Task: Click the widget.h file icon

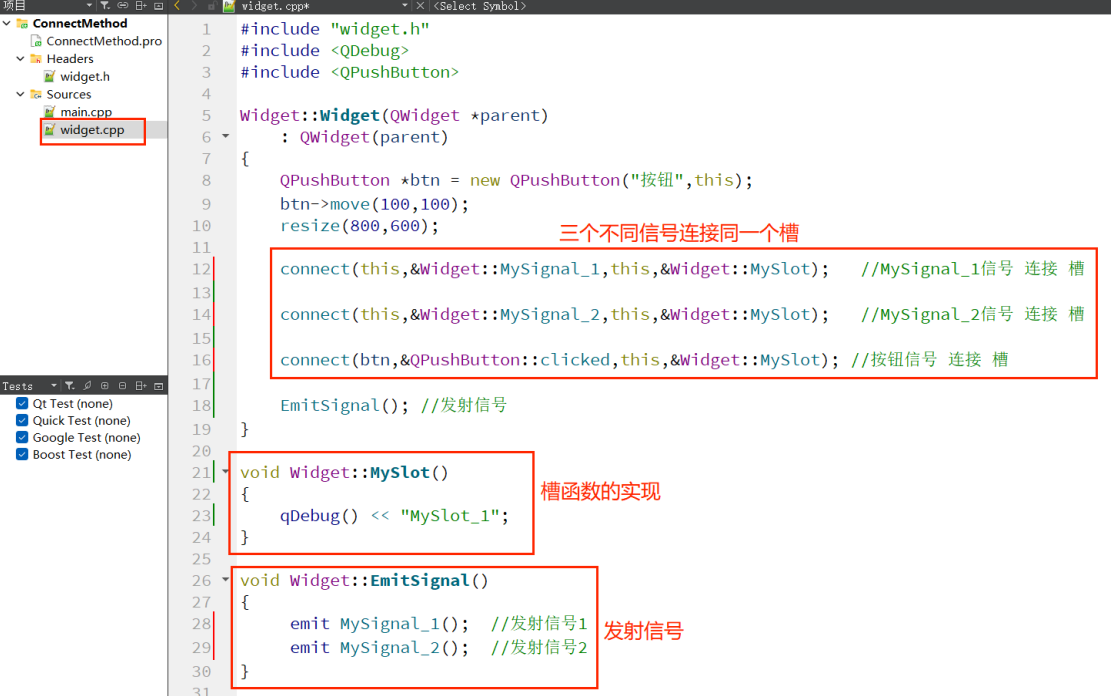Action: pos(50,76)
